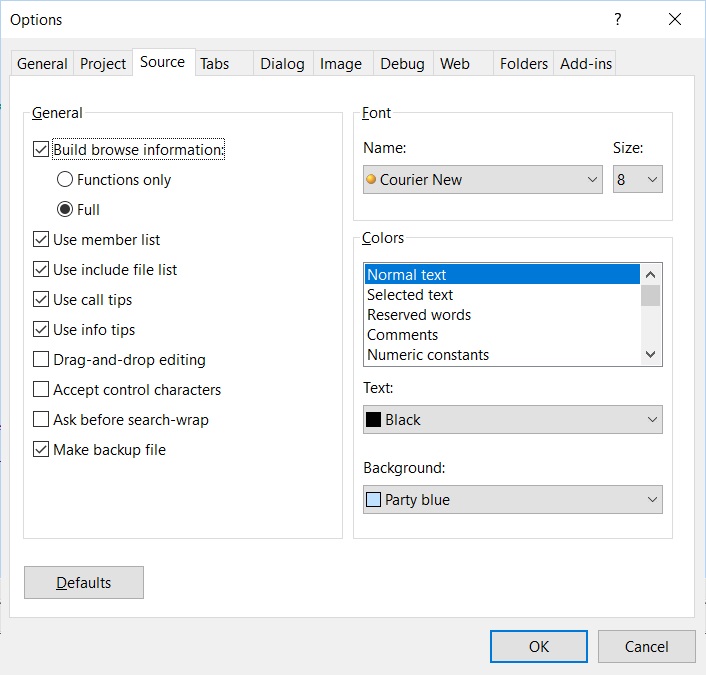Select the Source tab

click(x=163, y=62)
